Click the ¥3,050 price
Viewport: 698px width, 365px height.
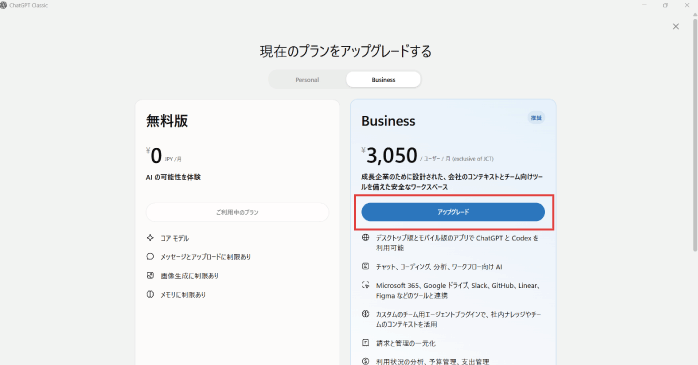pyautogui.click(x=390, y=155)
